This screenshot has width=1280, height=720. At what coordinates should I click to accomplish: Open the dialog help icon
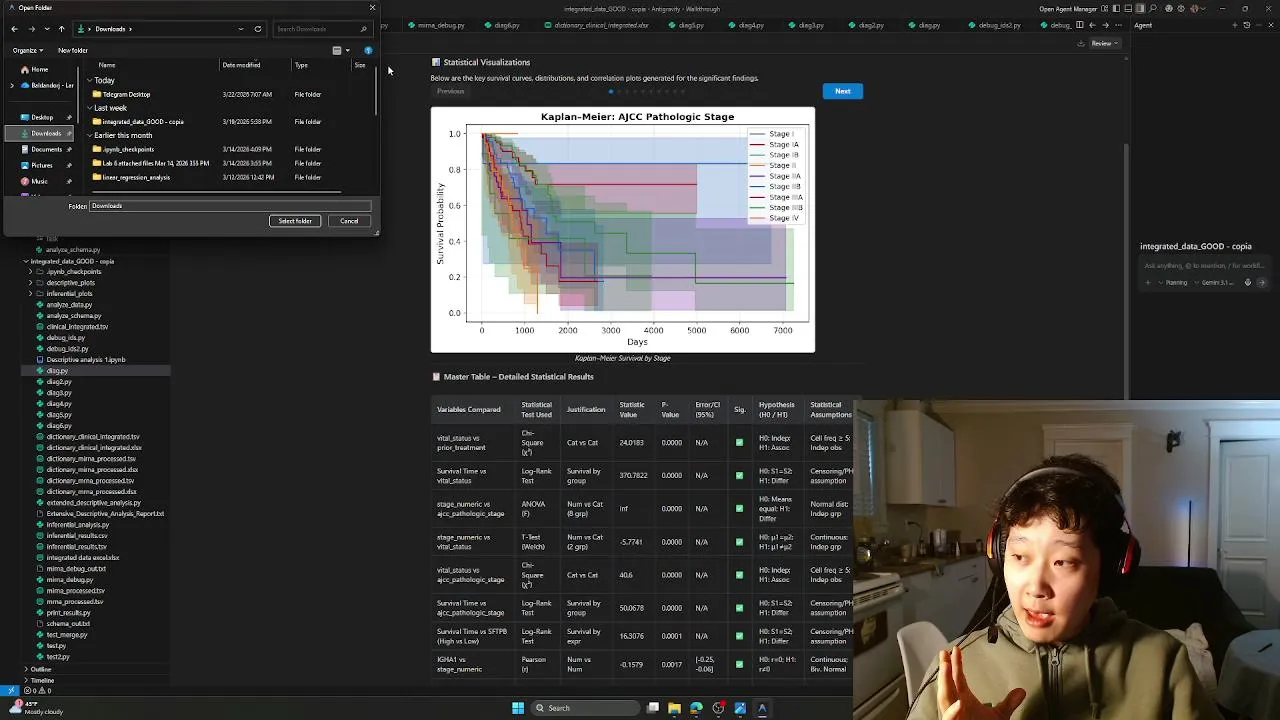pyautogui.click(x=368, y=50)
